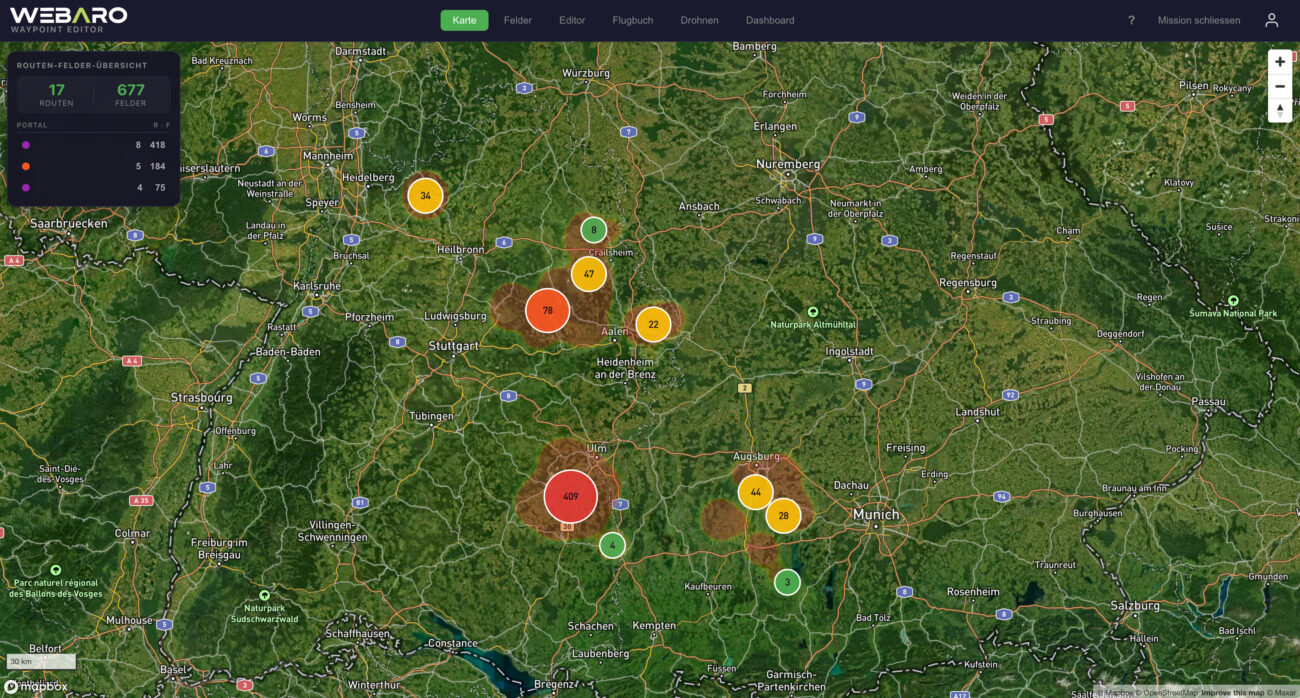Click the Stuttgart city label on map
The height and width of the screenshot is (698, 1300).
453,346
